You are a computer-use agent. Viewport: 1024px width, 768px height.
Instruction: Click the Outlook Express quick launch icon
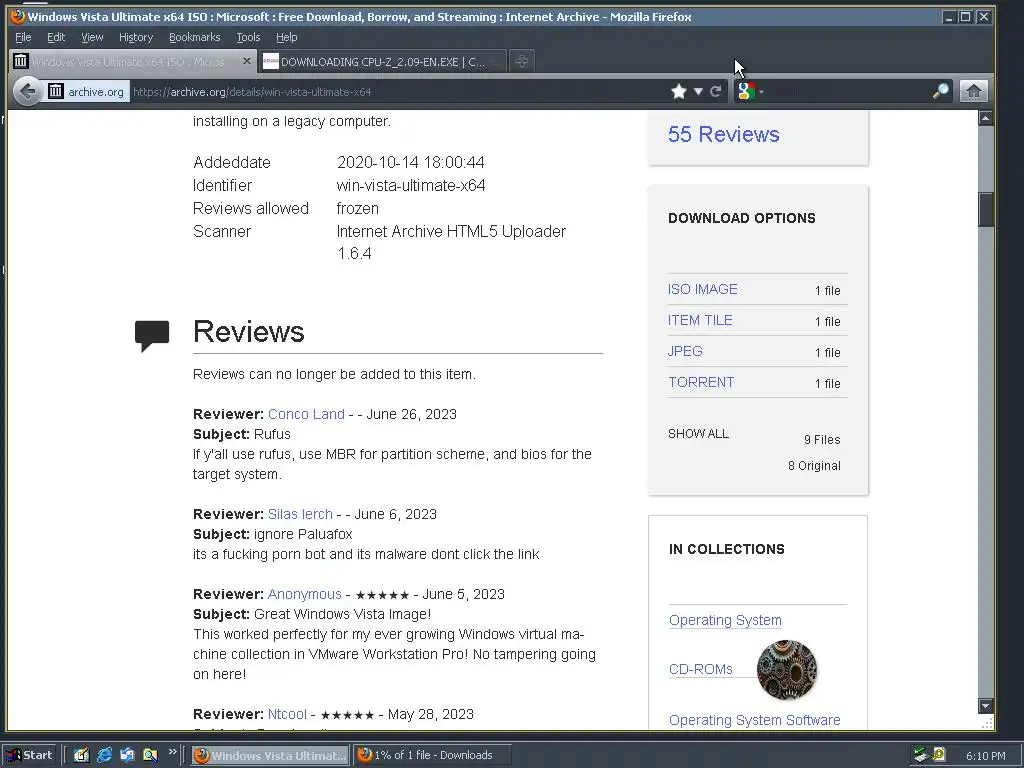point(127,755)
